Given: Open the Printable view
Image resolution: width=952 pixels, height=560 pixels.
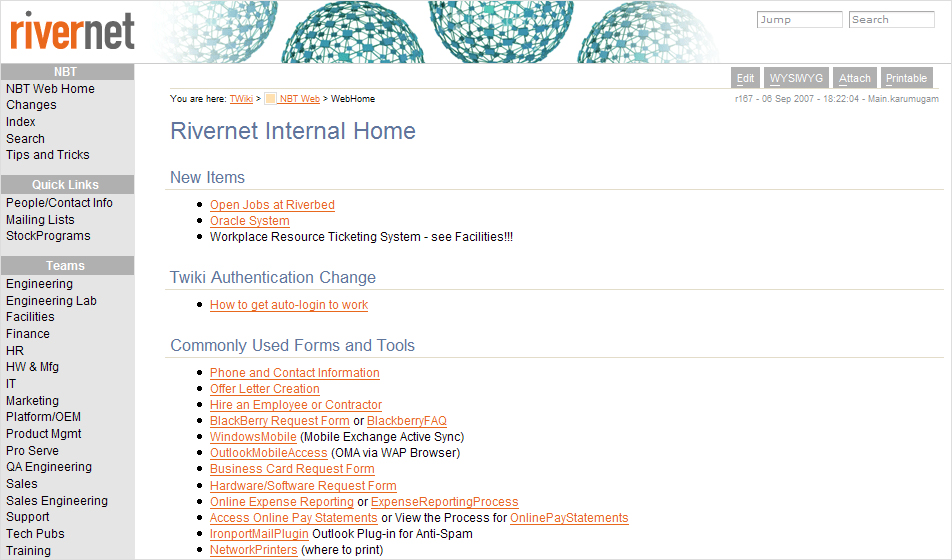Looking at the screenshot, I should [906, 78].
